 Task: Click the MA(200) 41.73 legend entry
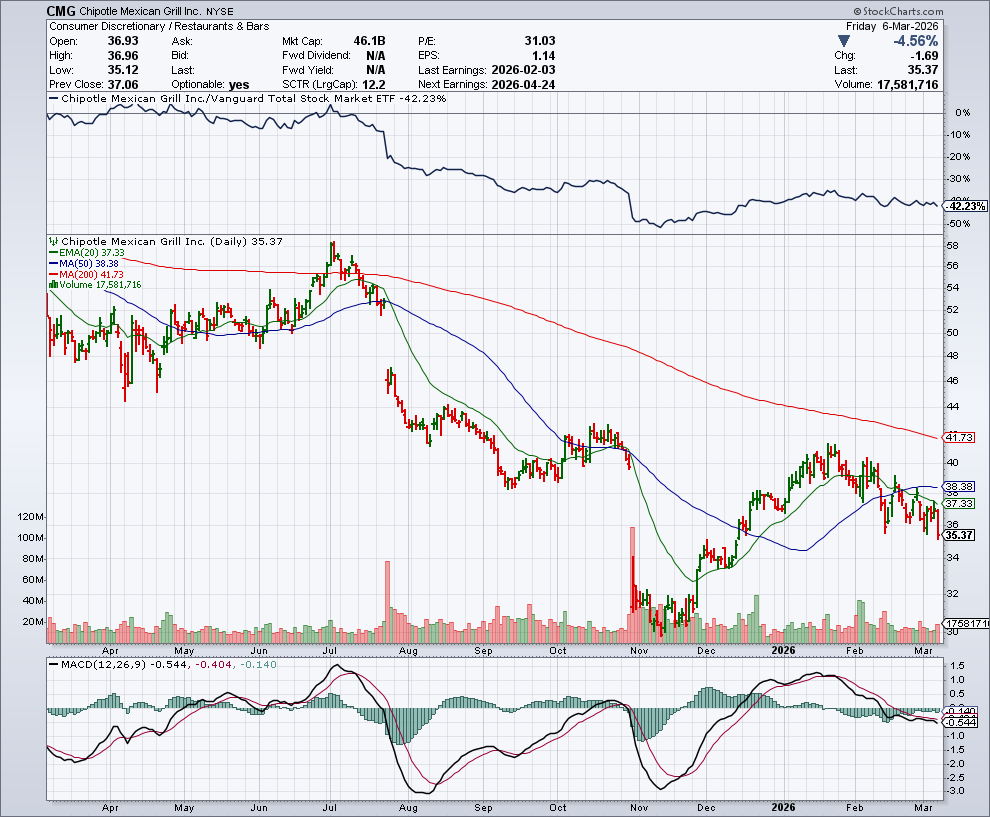tap(86, 274)
